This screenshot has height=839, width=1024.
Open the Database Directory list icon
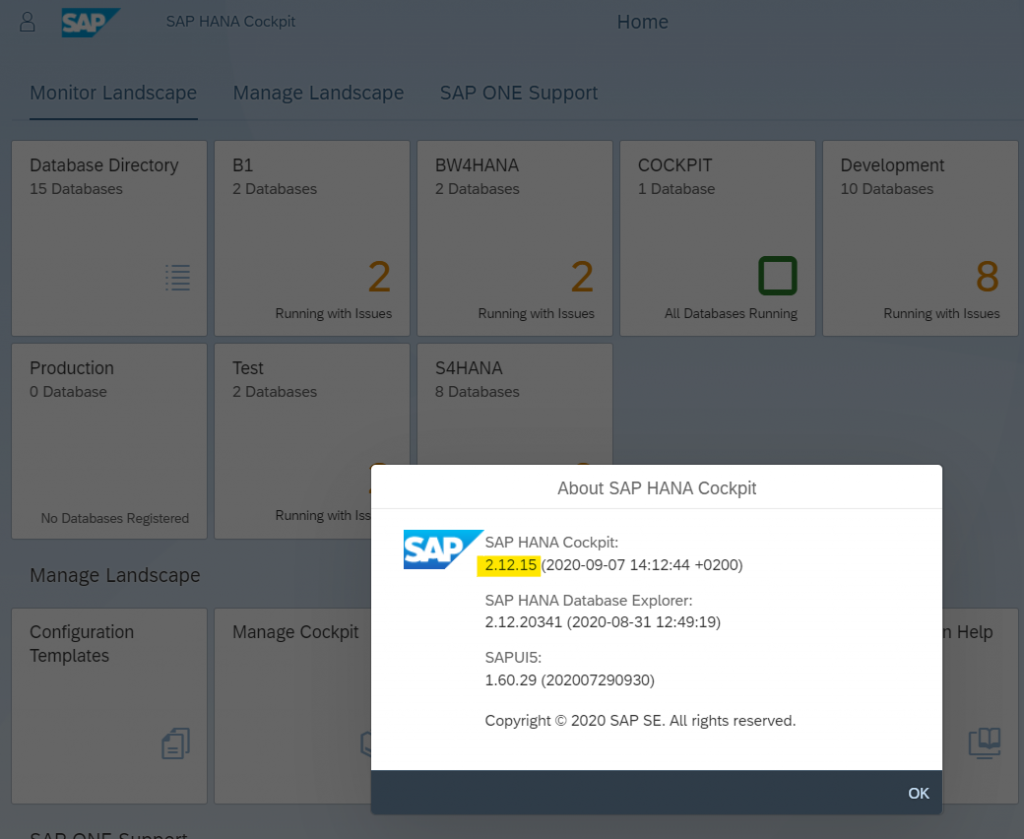(x=178, y=277)
